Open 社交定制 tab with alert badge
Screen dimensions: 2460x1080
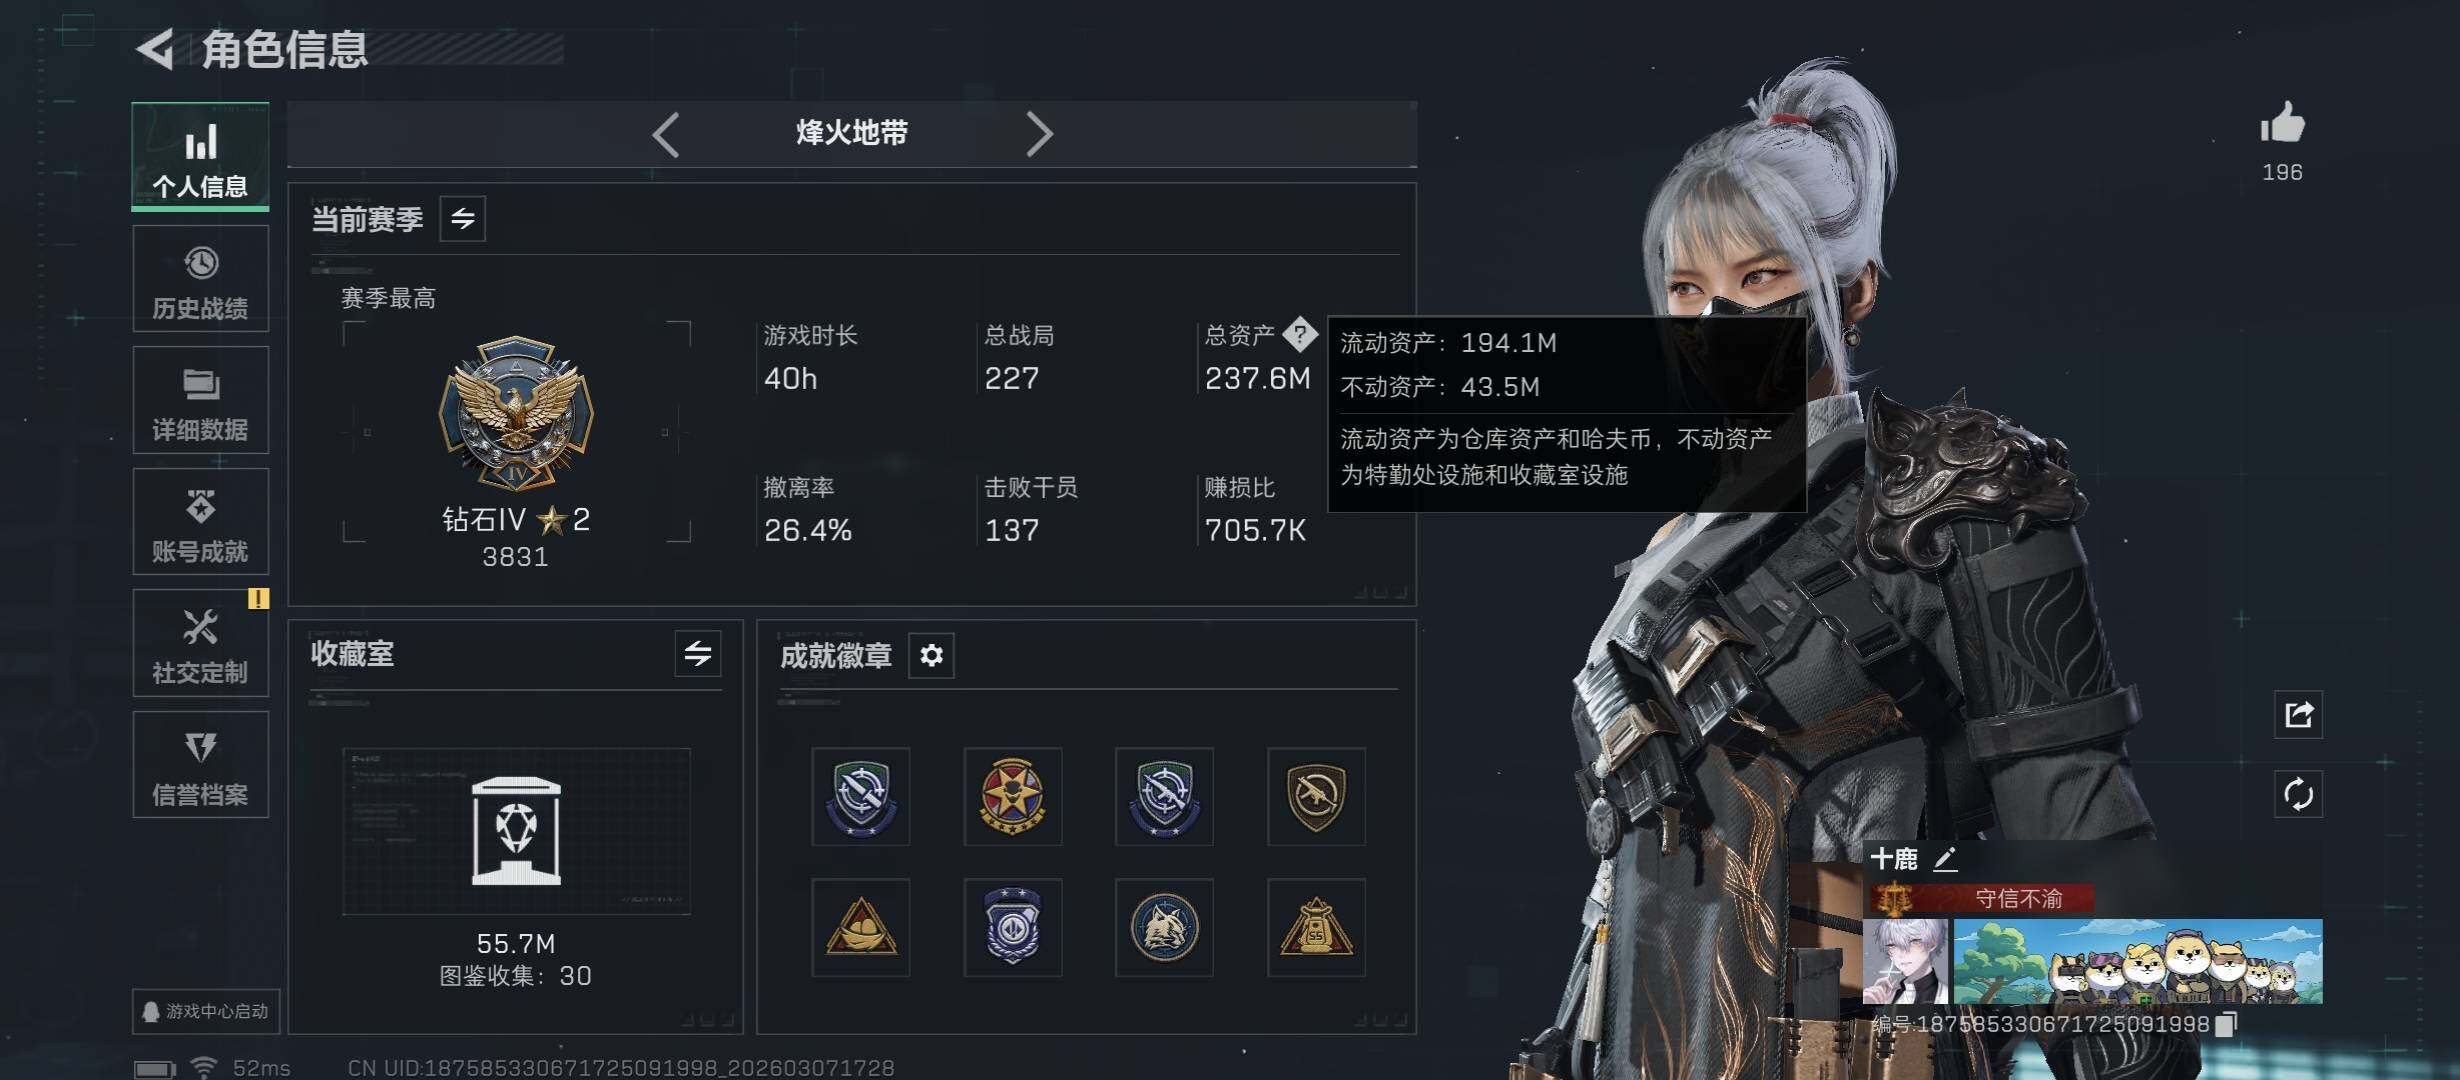(x=200, y=643)
